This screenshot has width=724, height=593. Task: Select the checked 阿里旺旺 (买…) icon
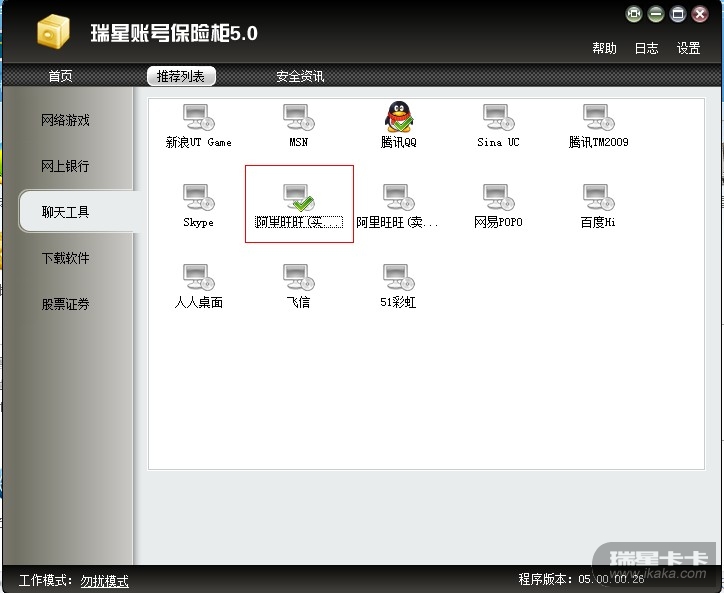299,198
